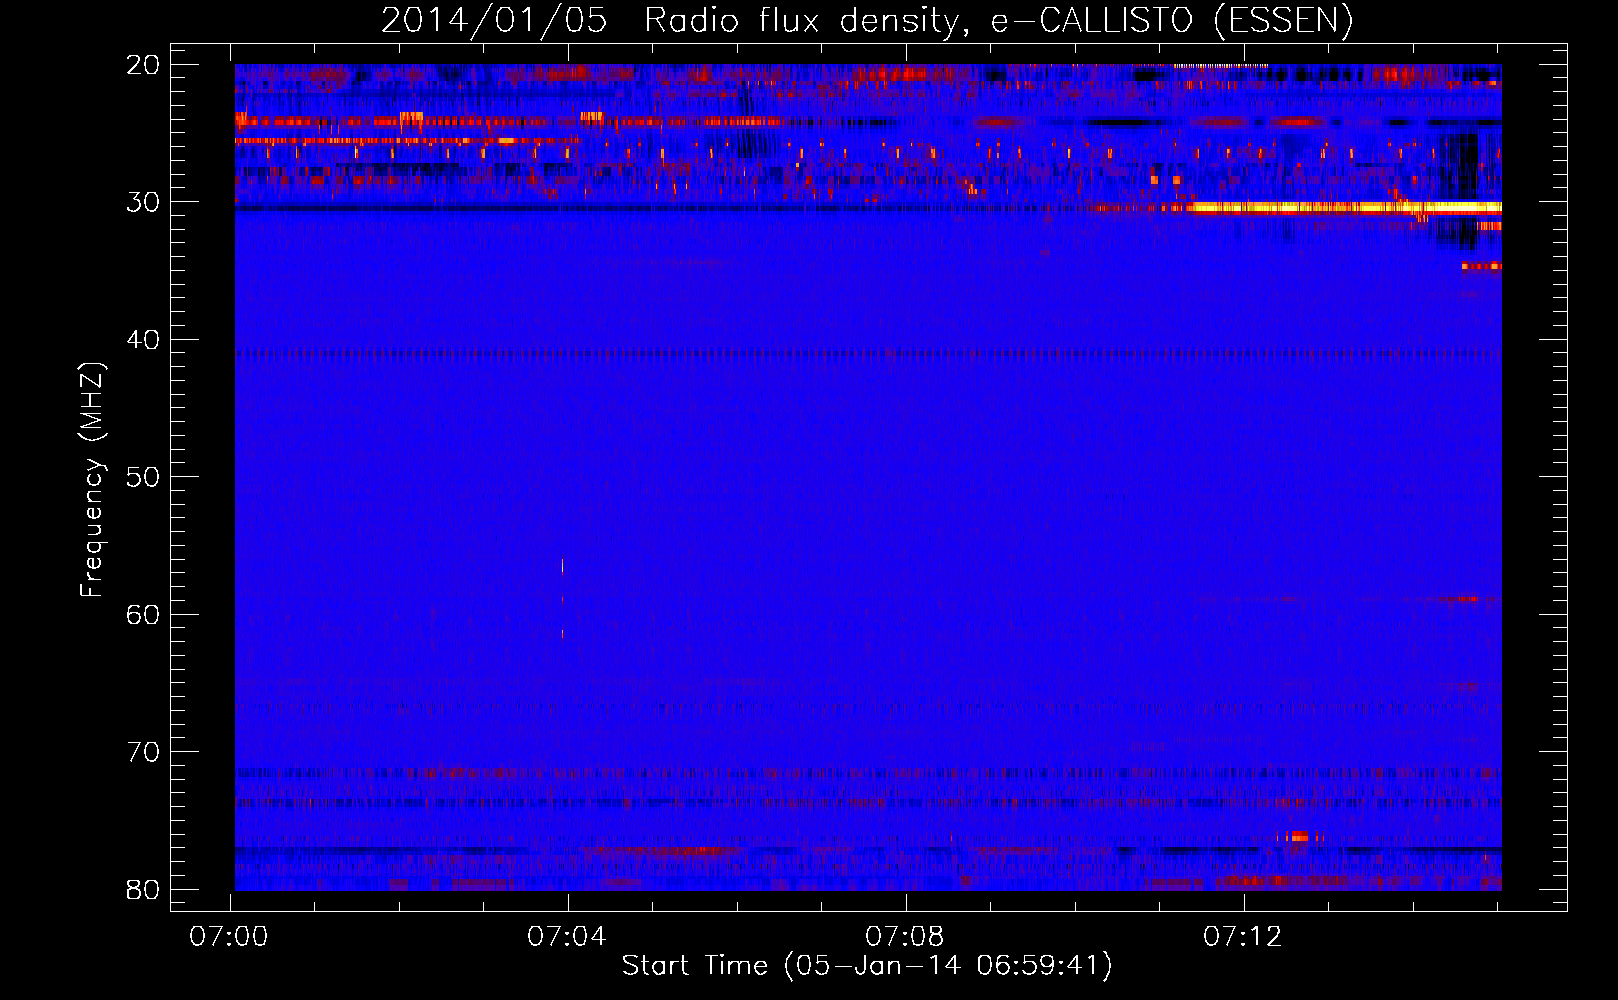This screenshot has height=1000, width=1618.
Task: Click the 70 frequency tick label
Action: 143,752
